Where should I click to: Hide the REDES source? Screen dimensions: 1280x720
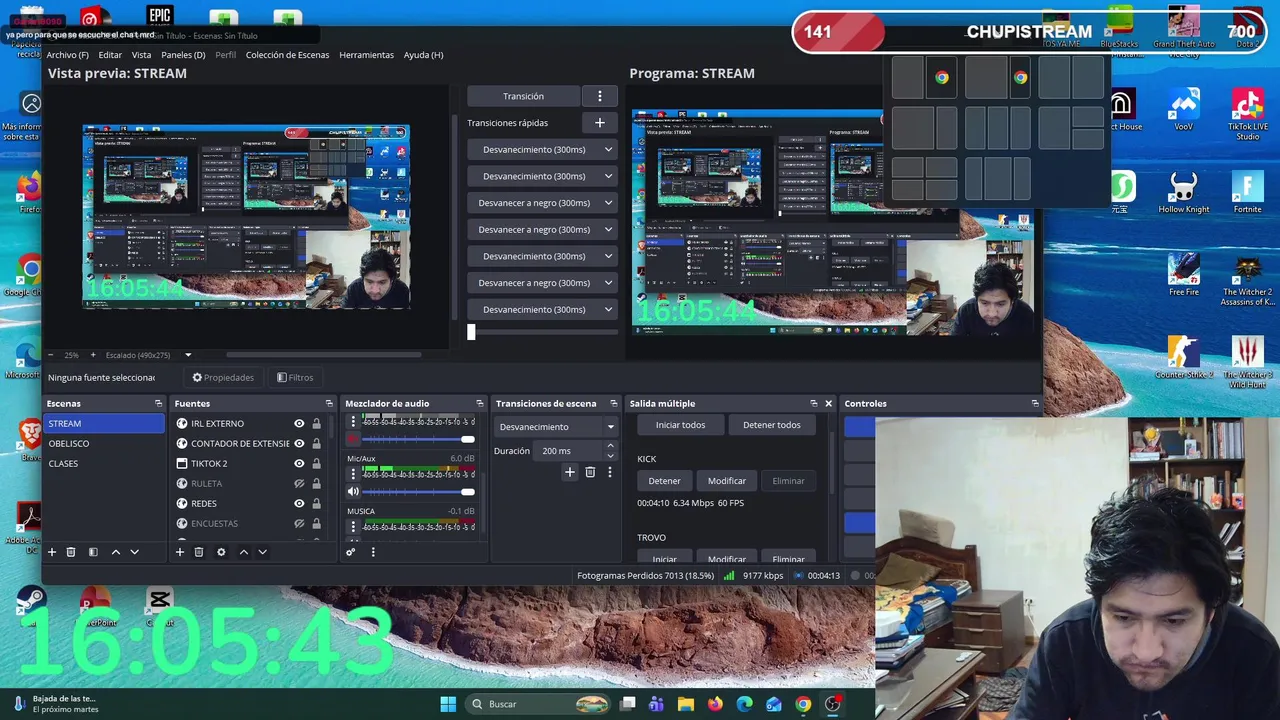[x=299, y=503]
